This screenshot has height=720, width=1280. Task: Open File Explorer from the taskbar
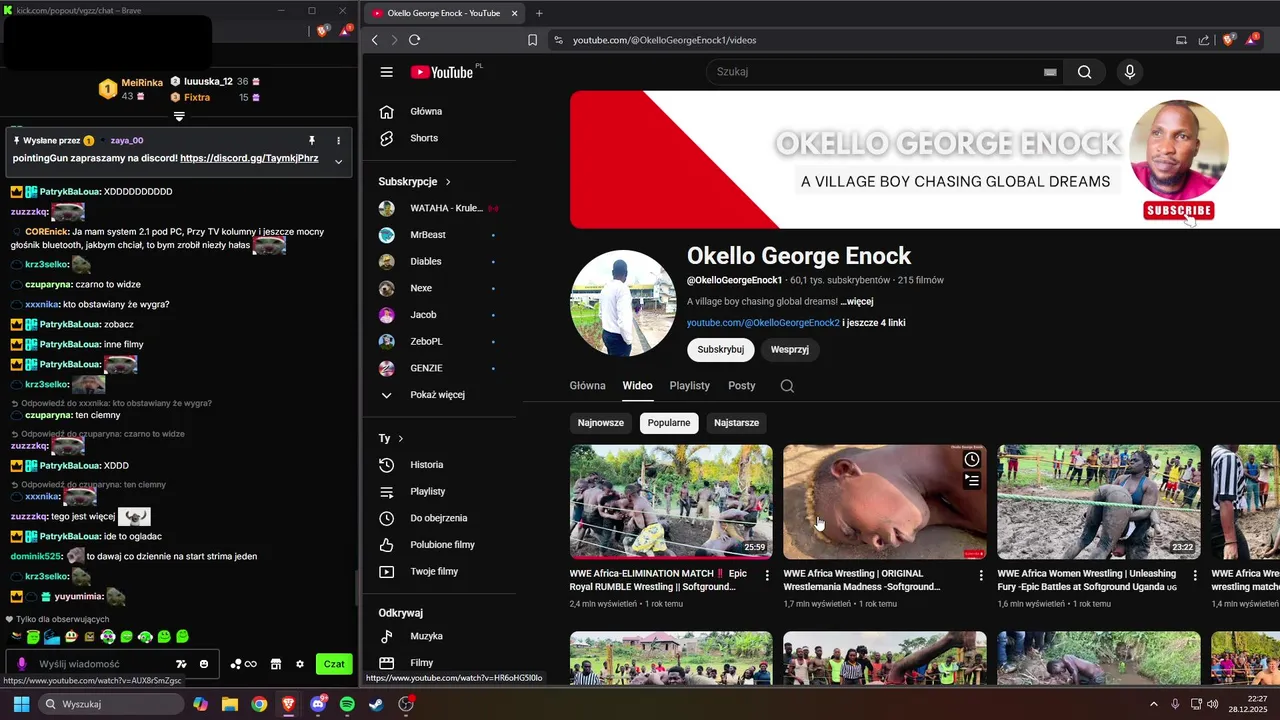click(x=230, y=704)
